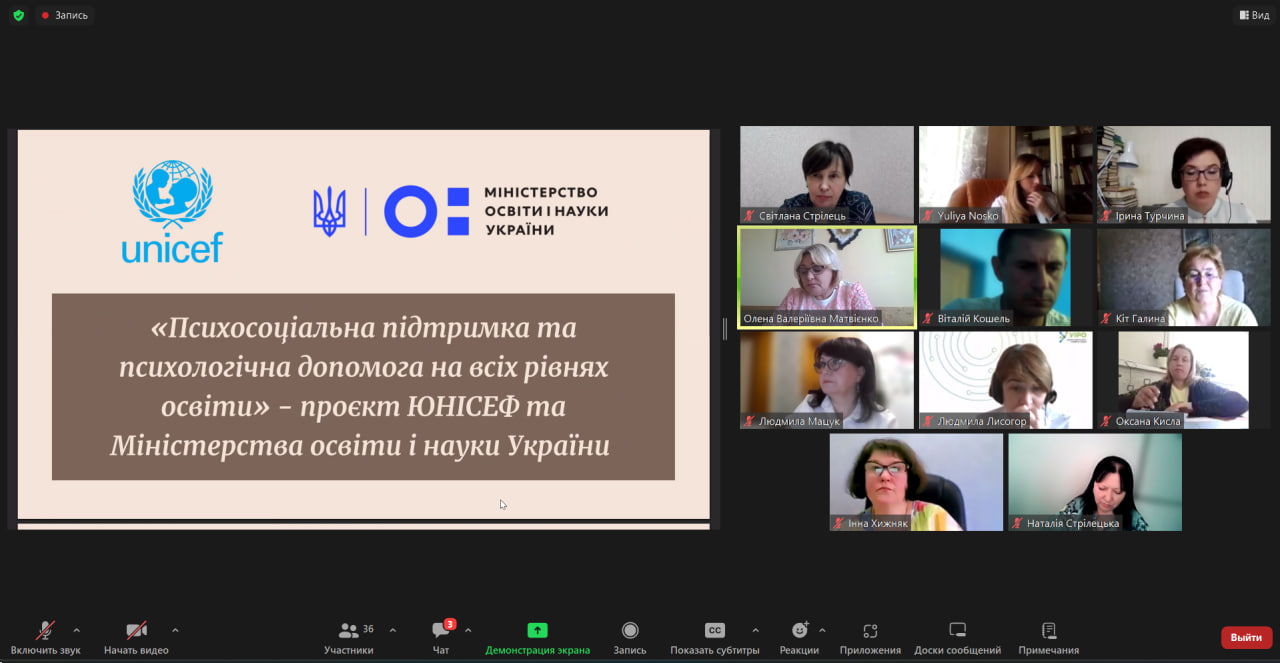The image size is (1280, 663).
Task: Select Кіт Галина video tile
Action: click(1184, 277)
